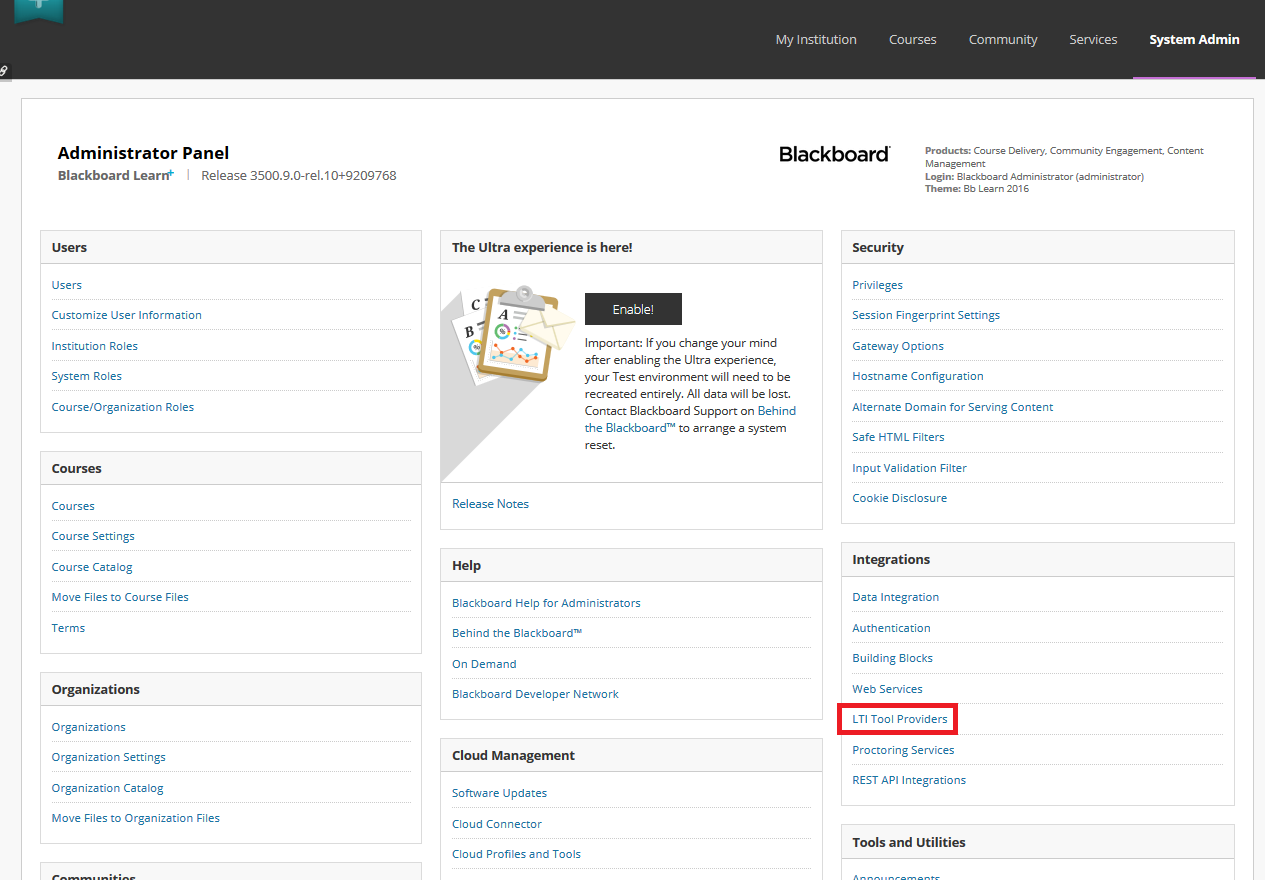Image resolution: width=1265 pixels, height=880 pixels.
Task: Click the Login: Blackboard Administrator text
Action: tap(1034, 177)
